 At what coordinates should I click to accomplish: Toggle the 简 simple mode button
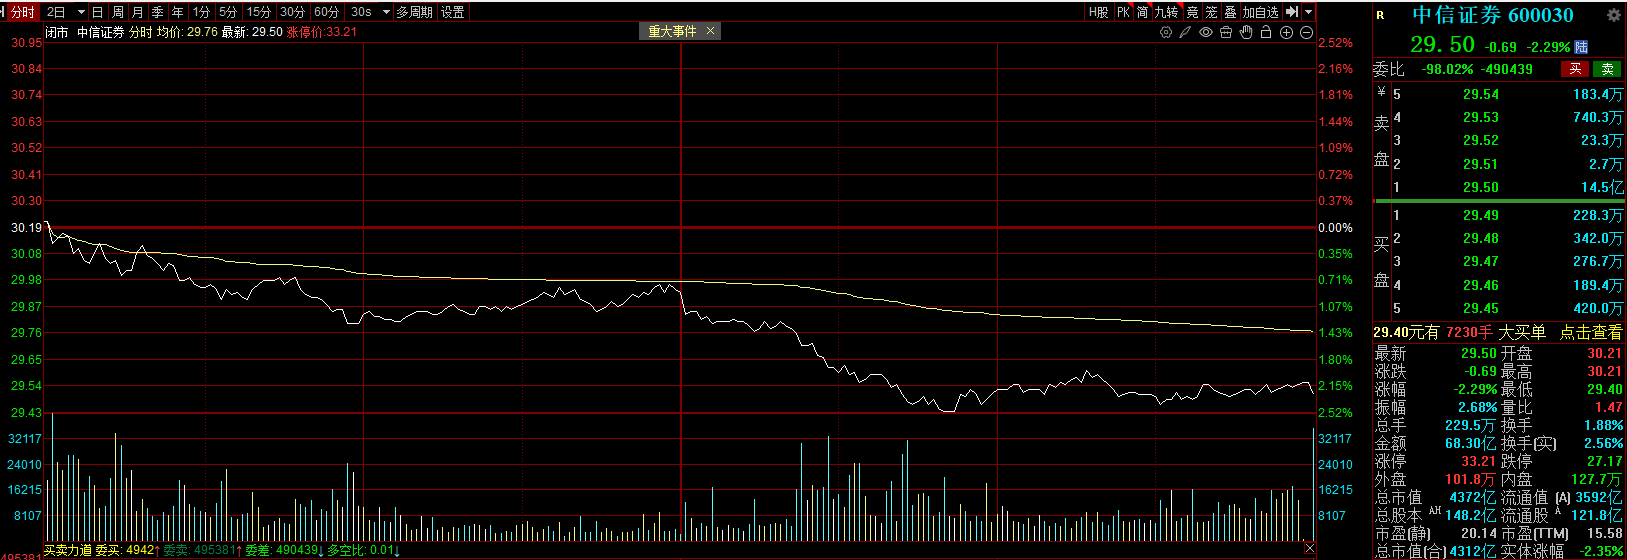tap(1142, 12)
